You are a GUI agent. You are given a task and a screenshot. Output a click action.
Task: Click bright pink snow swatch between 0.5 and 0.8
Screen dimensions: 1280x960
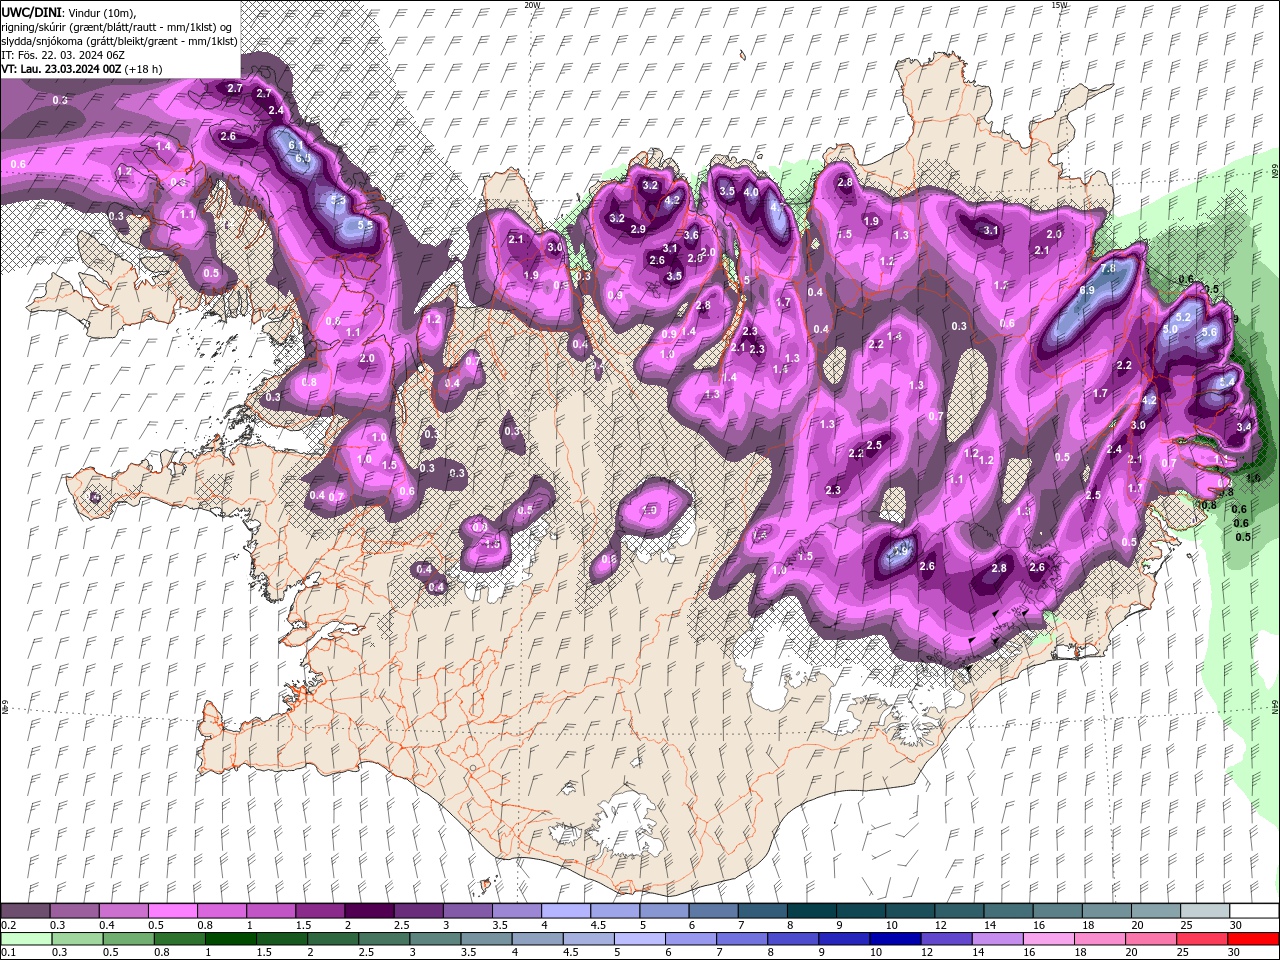172,911
